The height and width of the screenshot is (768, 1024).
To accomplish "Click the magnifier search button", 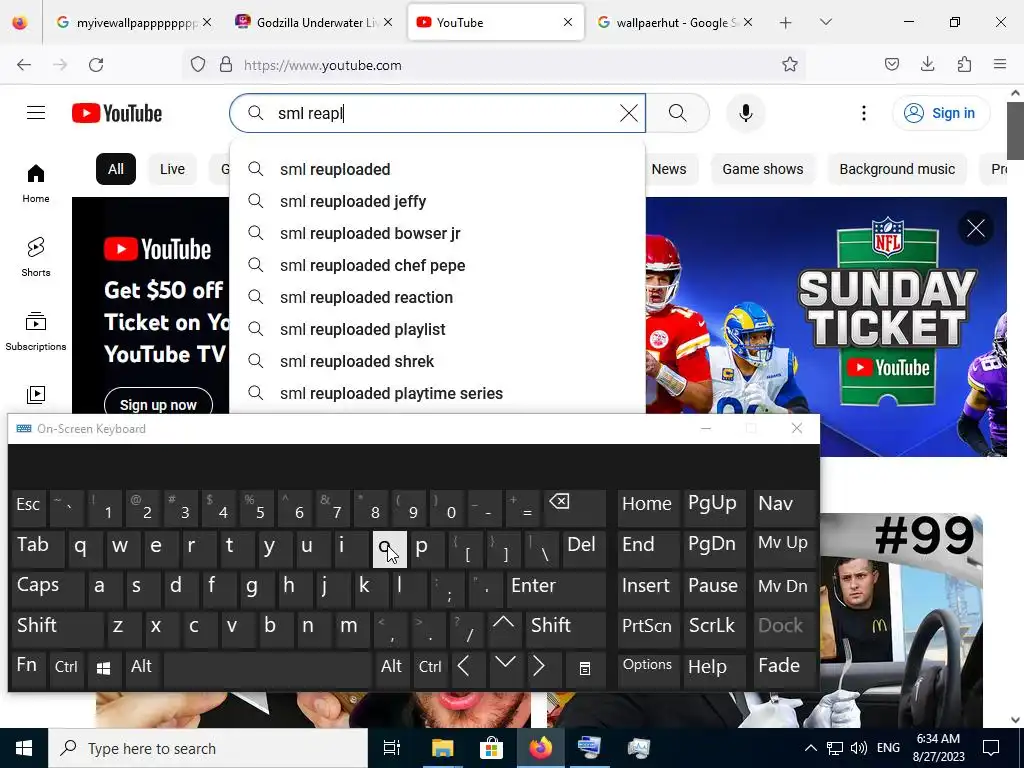I will pos(678,113).
